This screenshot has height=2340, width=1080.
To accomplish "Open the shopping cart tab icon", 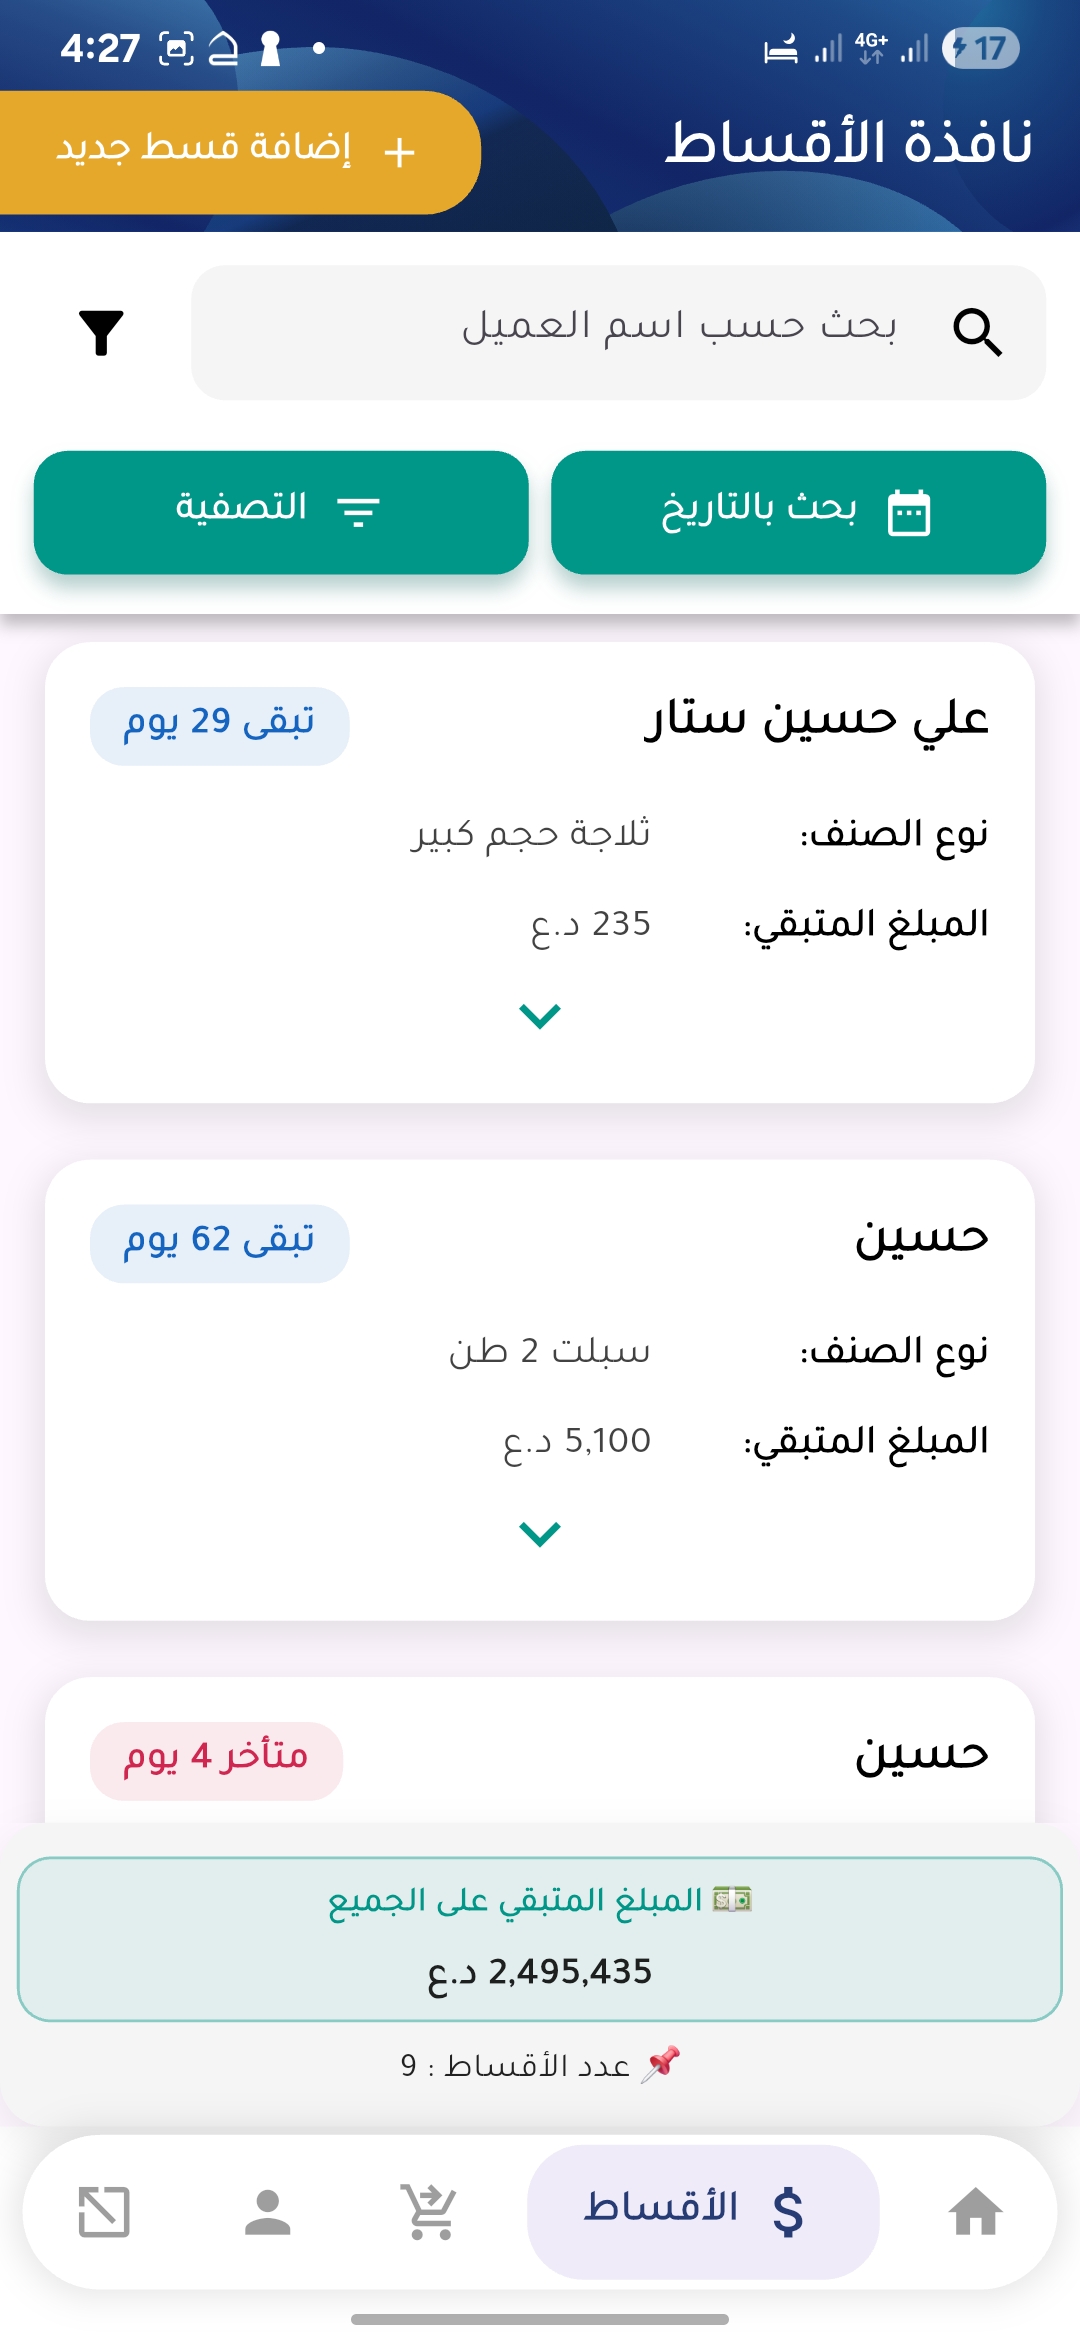I will tap(430, 2211).
